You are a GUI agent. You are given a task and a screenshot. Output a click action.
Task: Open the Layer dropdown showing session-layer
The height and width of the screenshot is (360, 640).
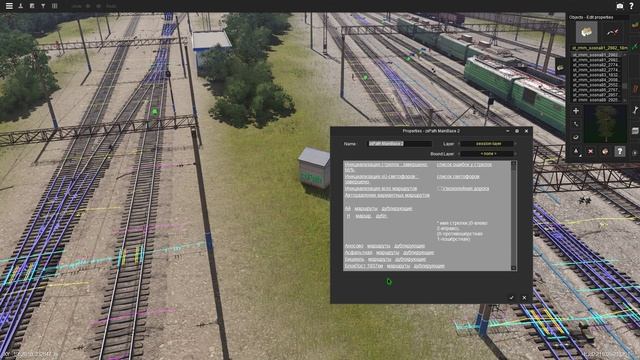(488, 144)
